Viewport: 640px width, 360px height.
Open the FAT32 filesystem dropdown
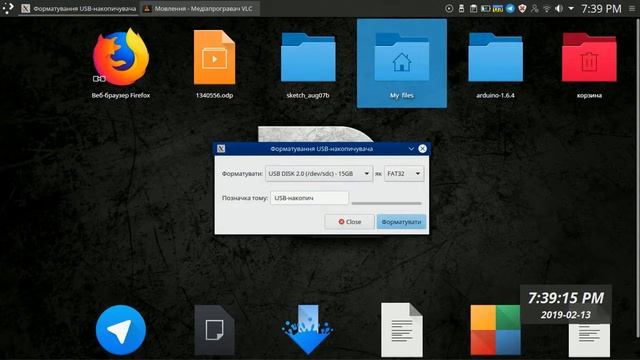tap(404, 173)
